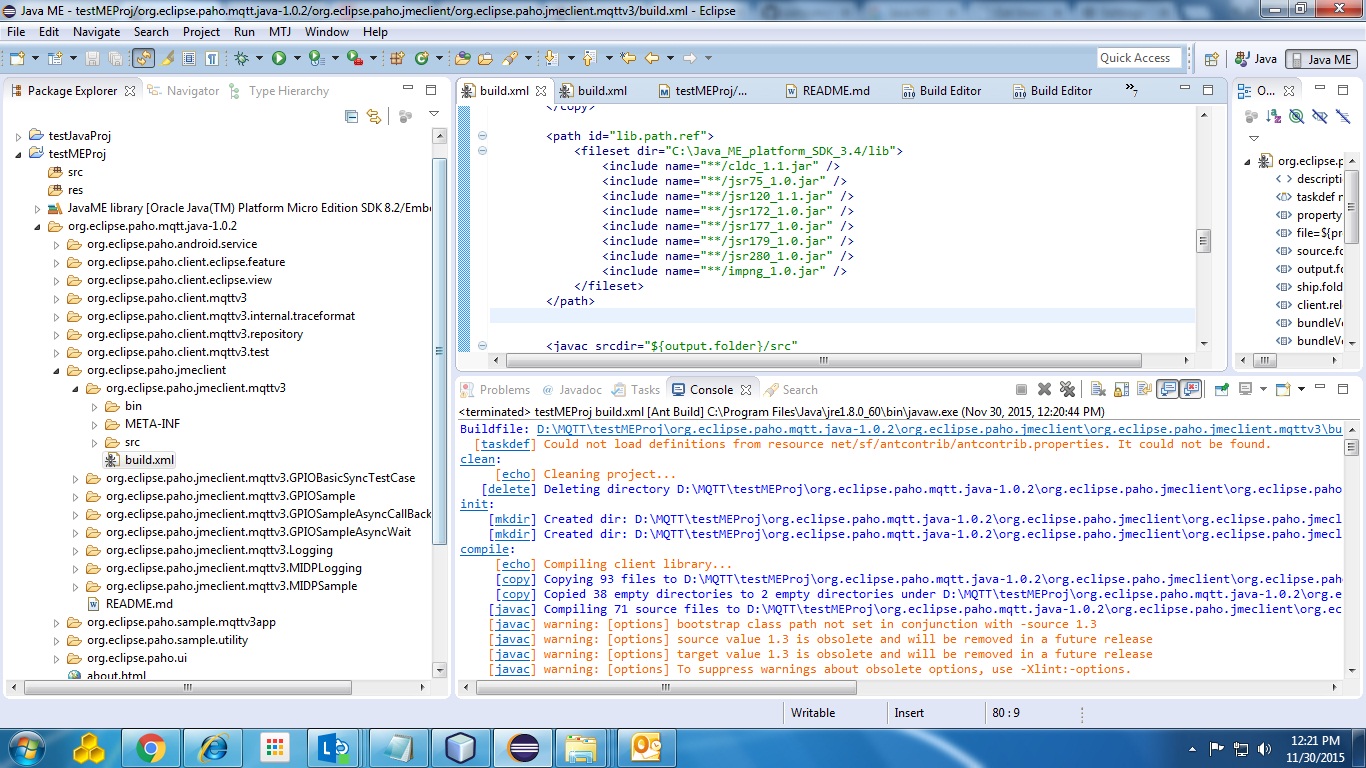Click the Last Edit Location toolbar icon
Image resolution: width=1366 pixels, height=768 pixels.
pyautogui.click(x=627, y=58)
